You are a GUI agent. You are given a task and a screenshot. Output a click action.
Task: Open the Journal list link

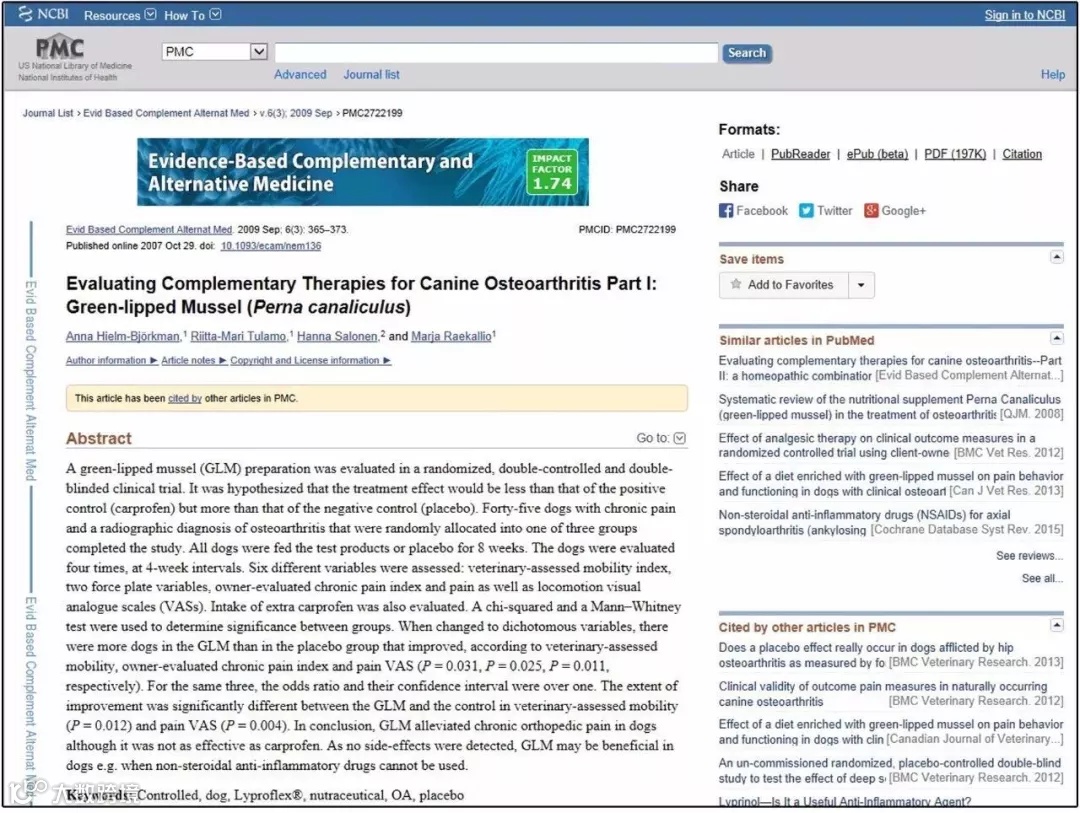371,74
